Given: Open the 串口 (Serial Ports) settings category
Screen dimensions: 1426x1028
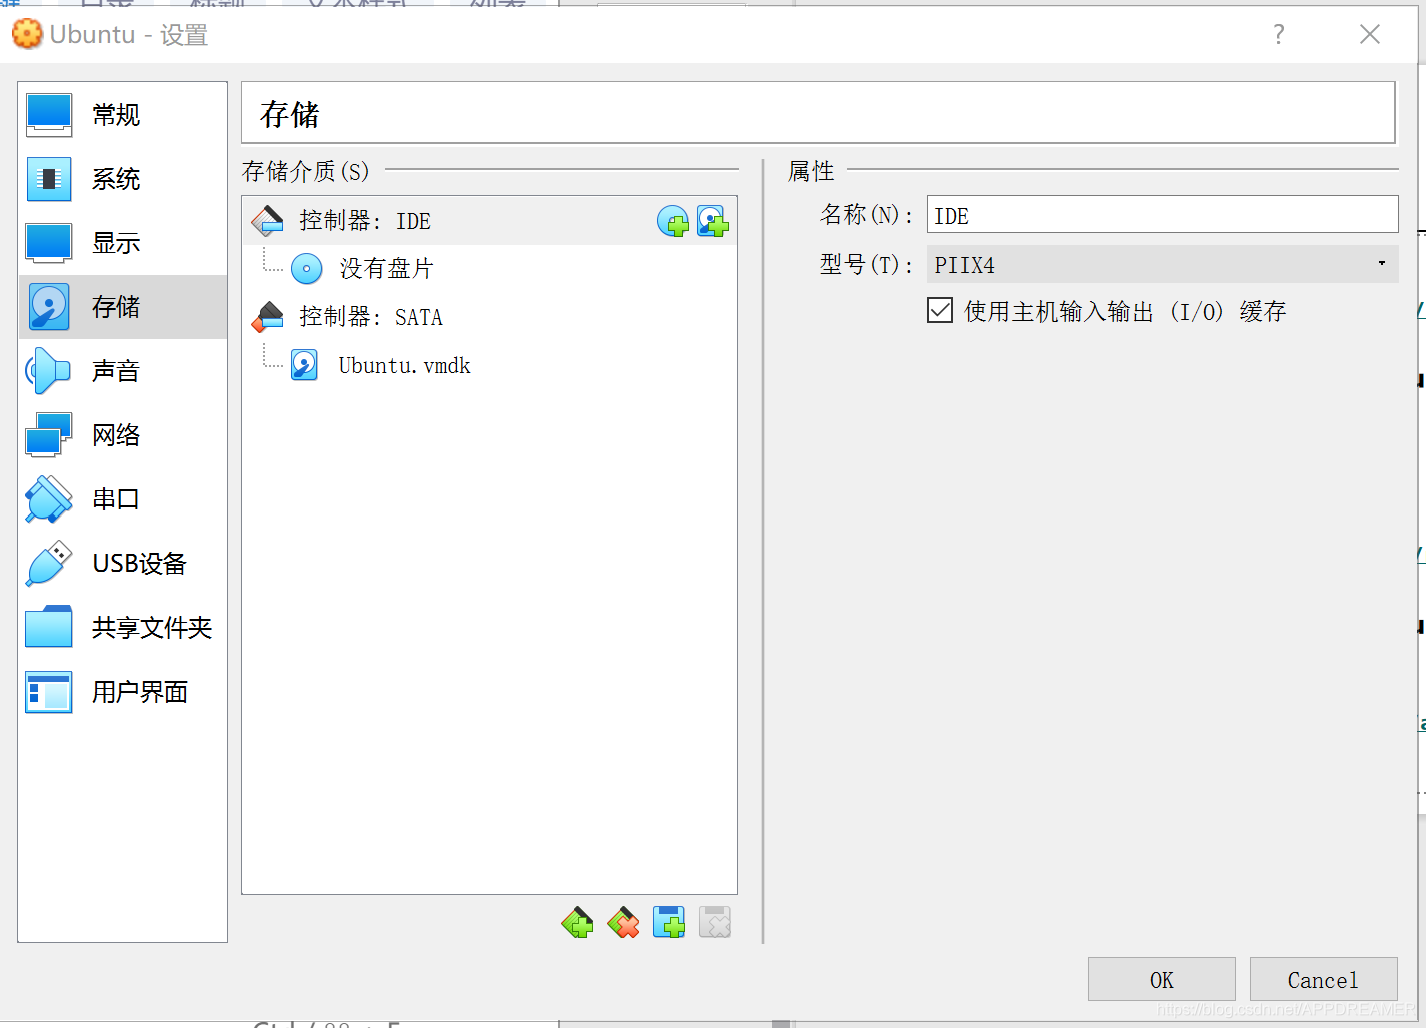Looking at the screenshot, I should pos(122,499).
